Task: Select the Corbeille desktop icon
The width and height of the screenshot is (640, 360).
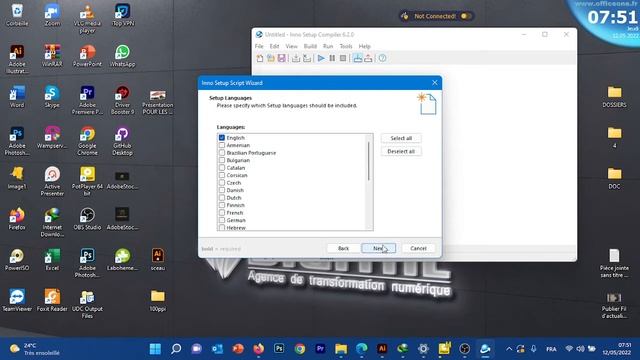Action: pyautogui.click(x=17, y=15)
